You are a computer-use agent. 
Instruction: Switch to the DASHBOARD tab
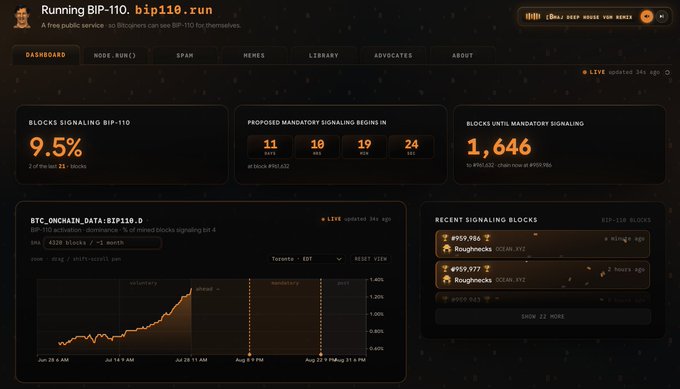46,55
